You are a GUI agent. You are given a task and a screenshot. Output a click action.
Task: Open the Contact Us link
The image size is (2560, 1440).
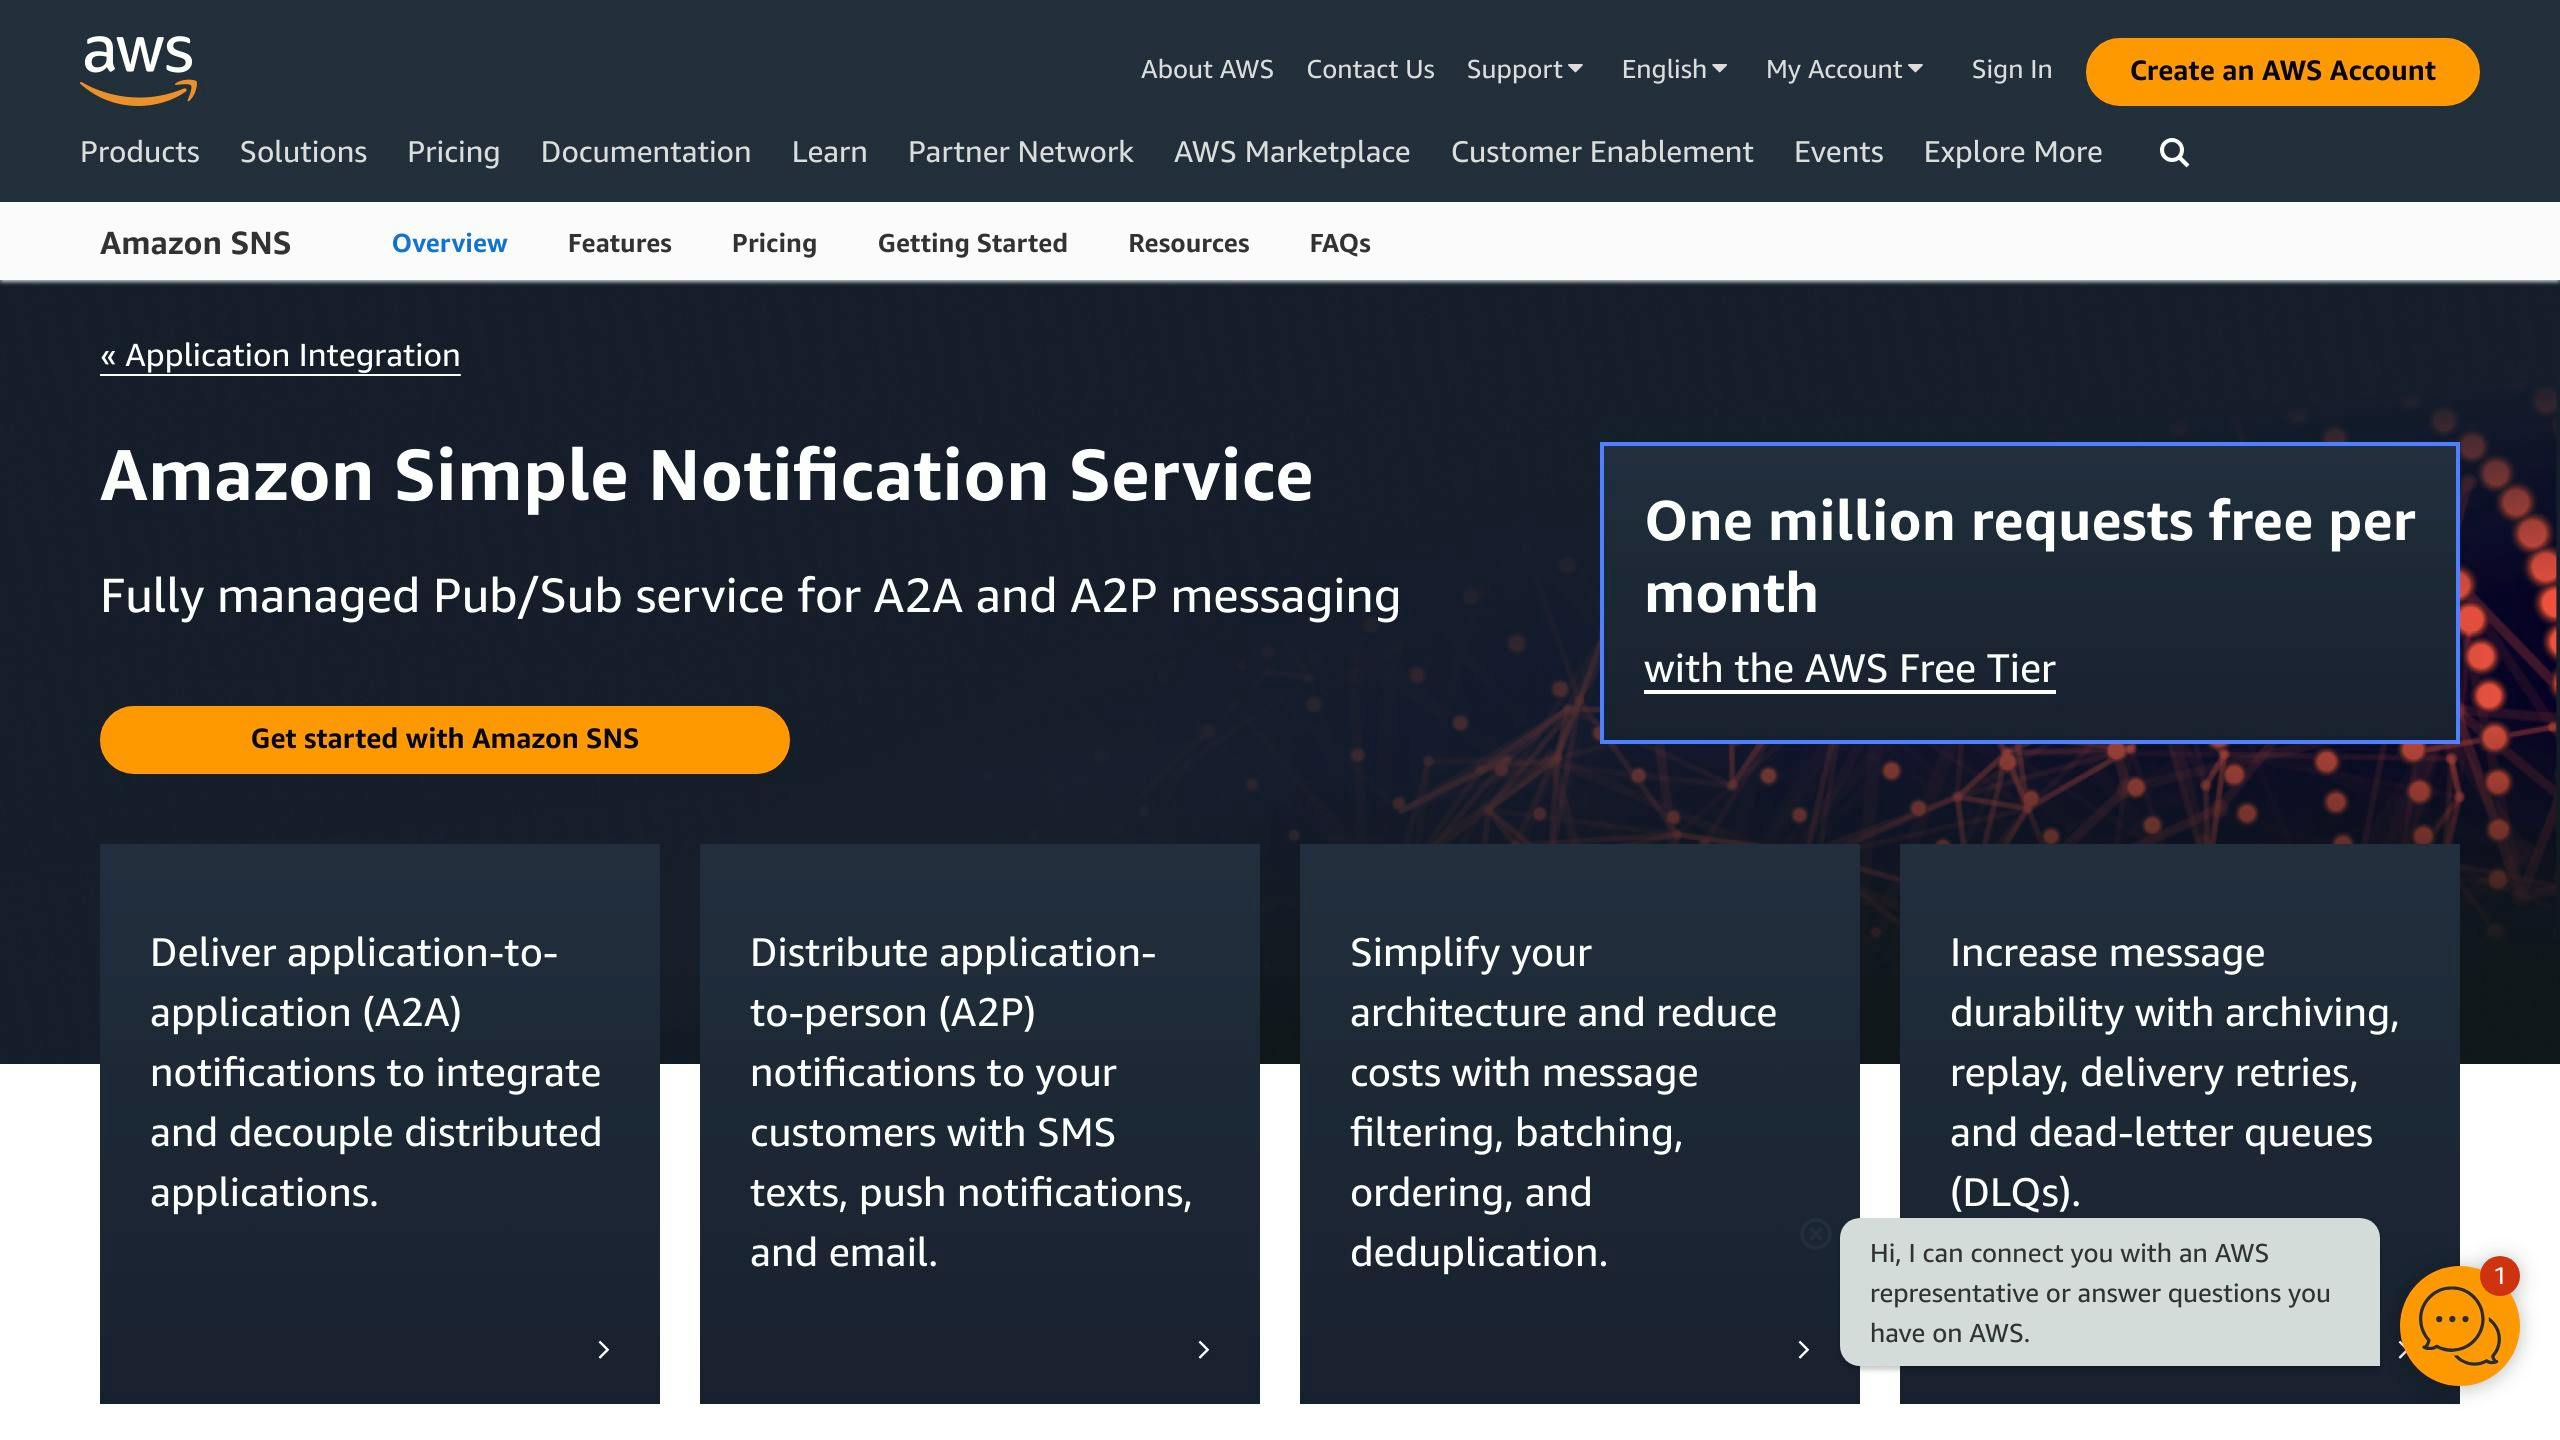pos(1370,69)
